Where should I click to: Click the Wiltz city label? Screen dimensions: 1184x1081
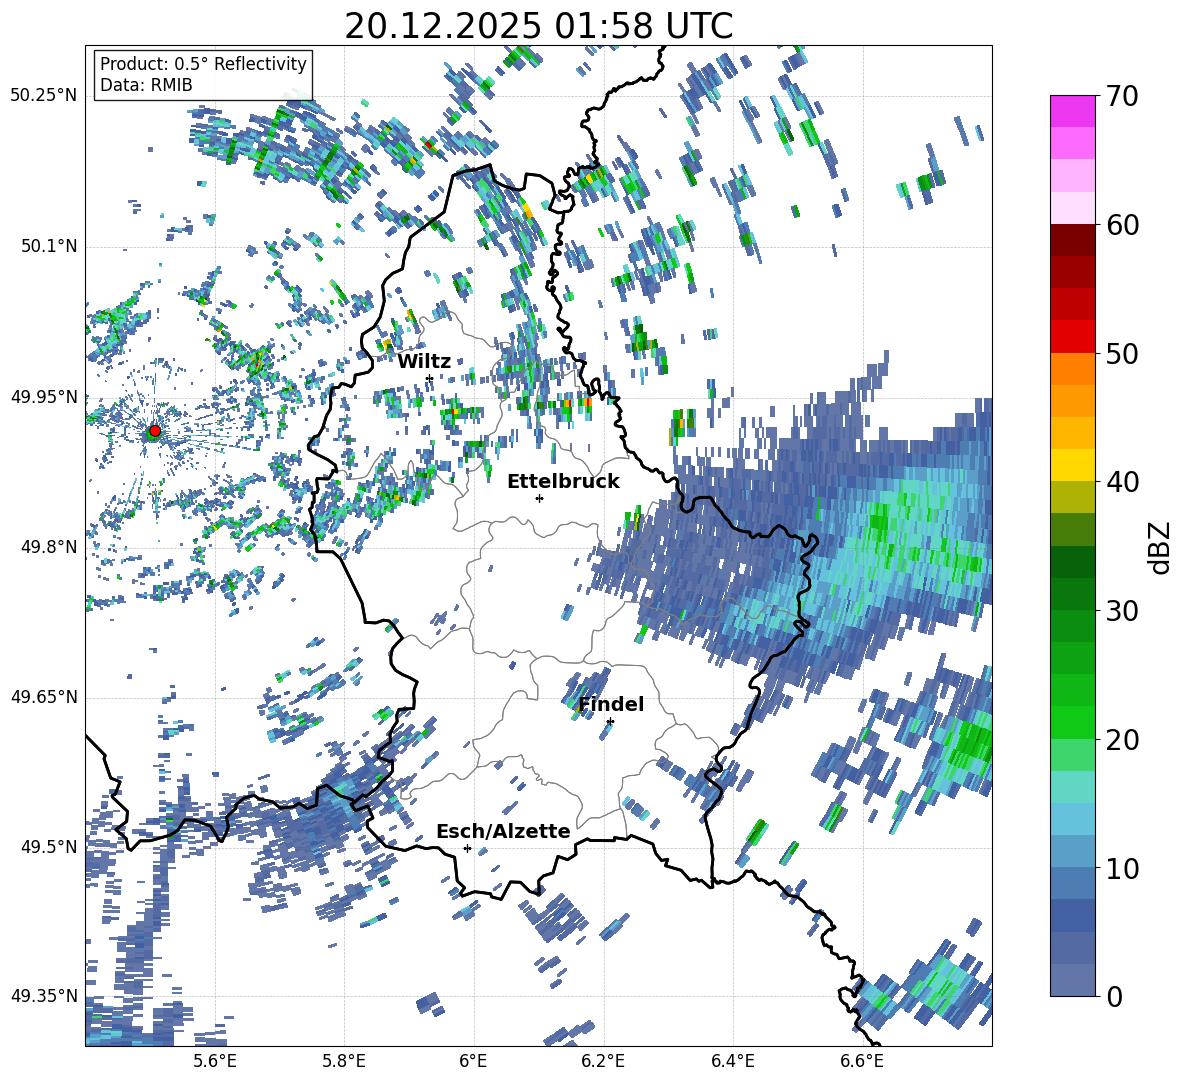[424, 361]
